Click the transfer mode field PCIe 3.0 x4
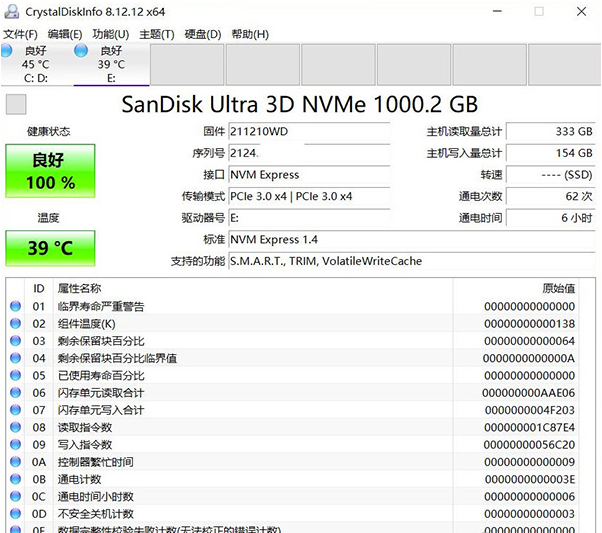 pos(309,196)
